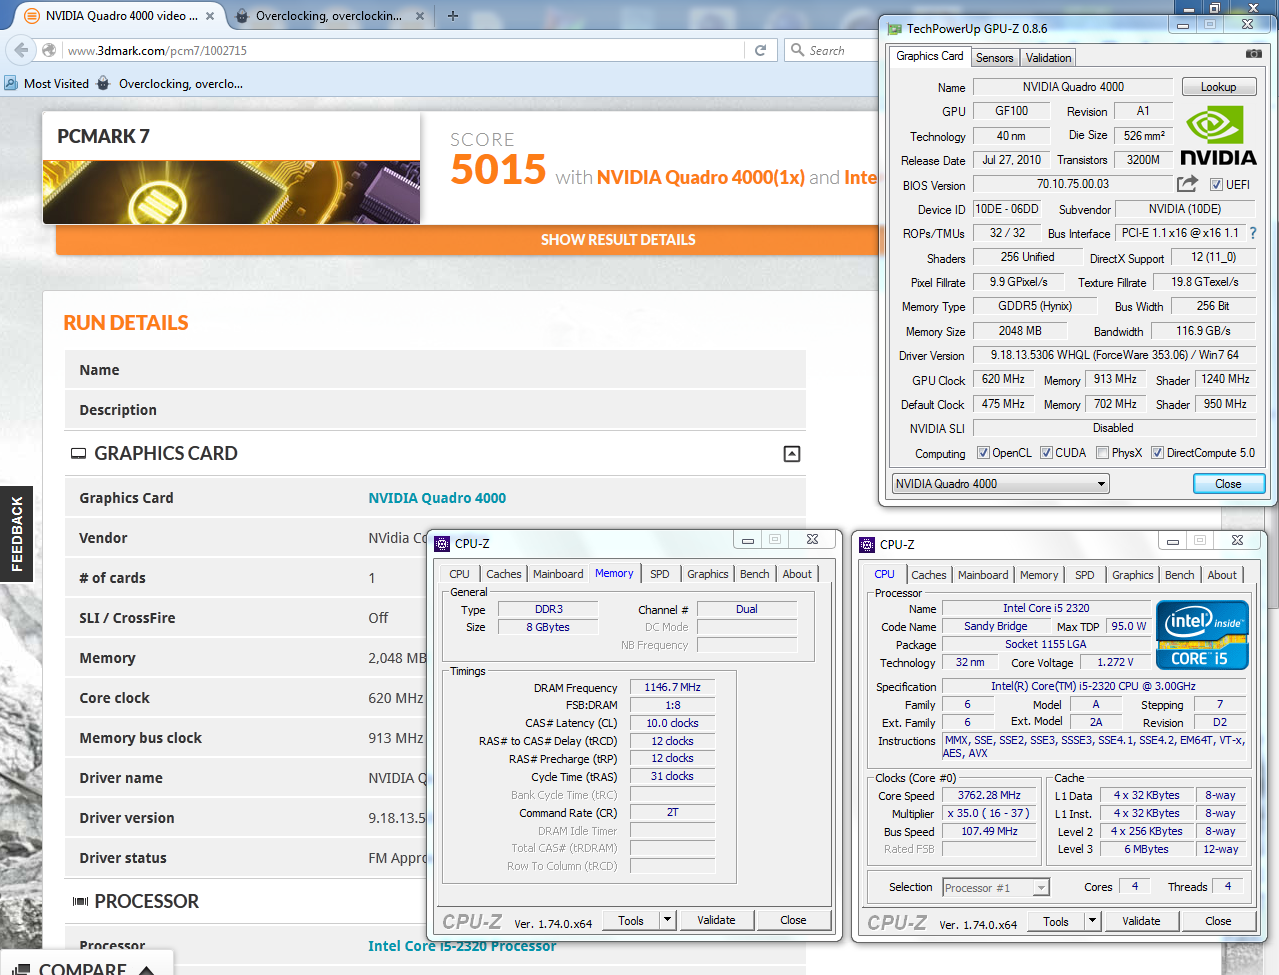This screenshot has width=1279, height=975.
Task: Open the Processor #1 selection dropdown
Action: pyautogui.click(x=996, y=888)
